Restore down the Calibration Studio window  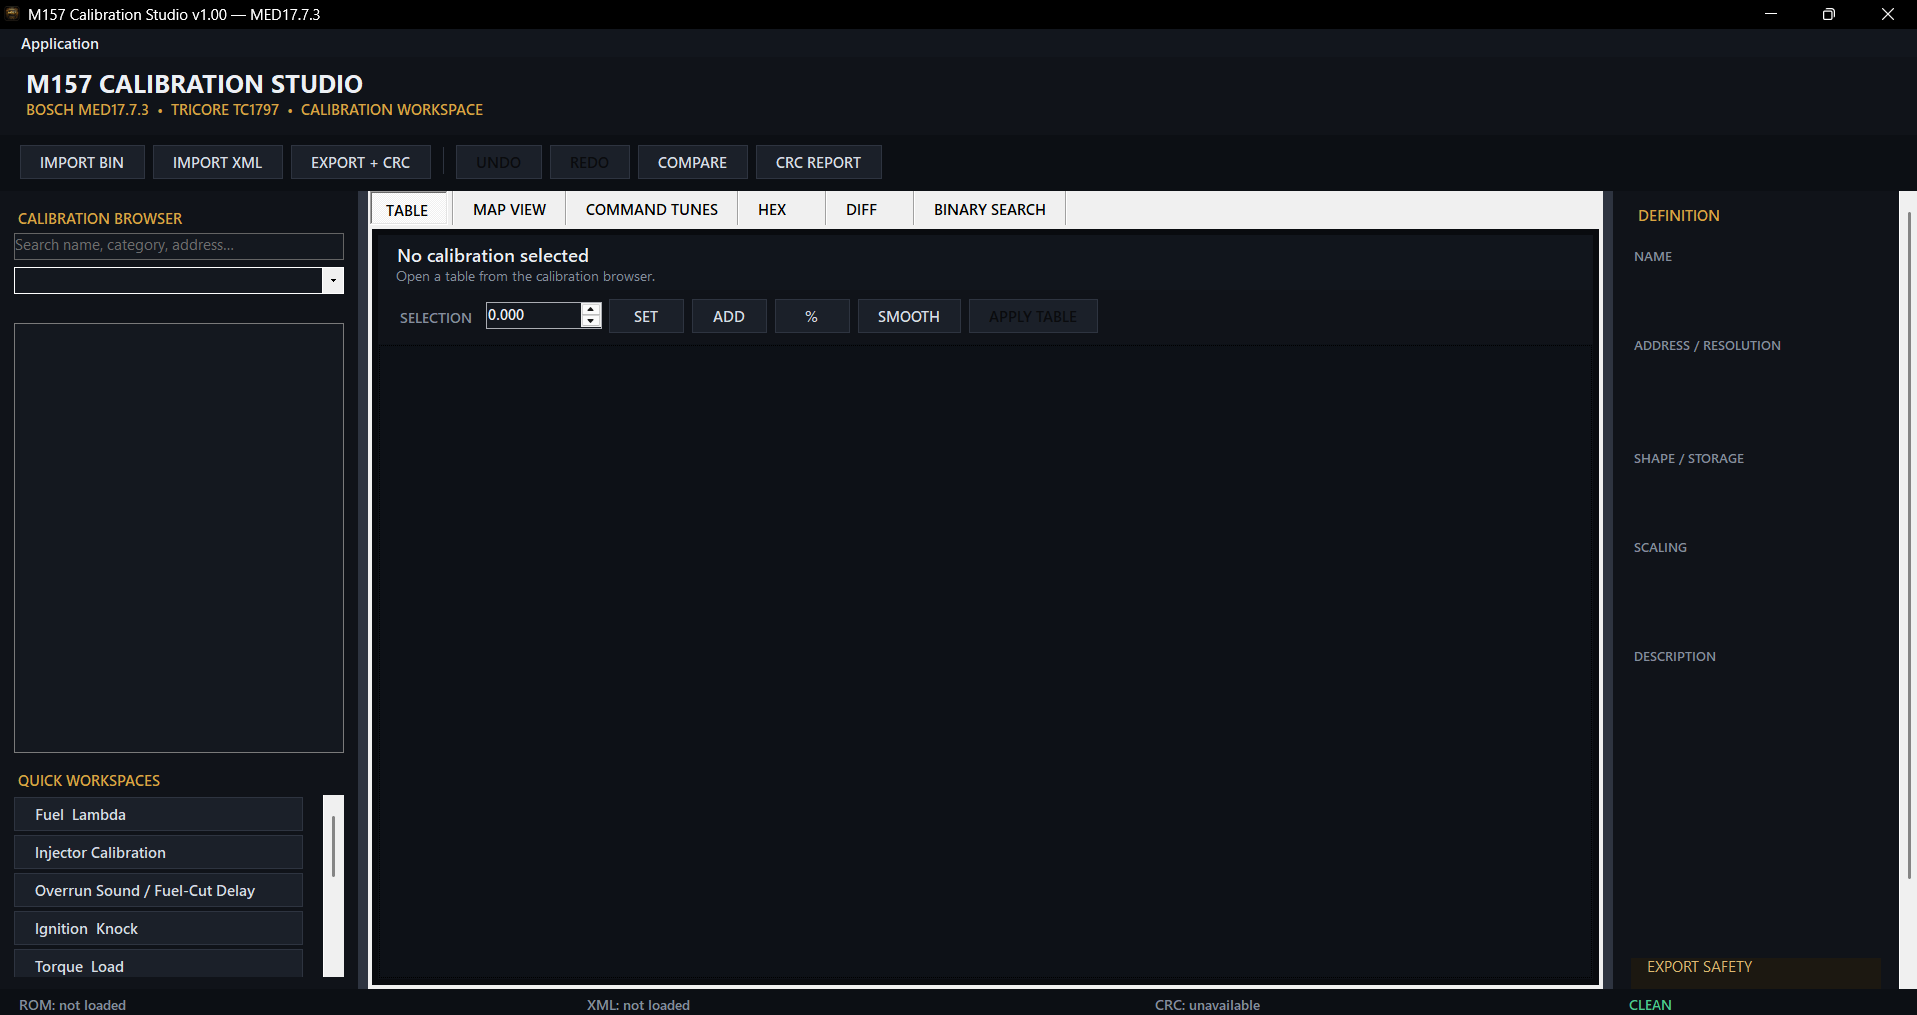point(1829,14)
